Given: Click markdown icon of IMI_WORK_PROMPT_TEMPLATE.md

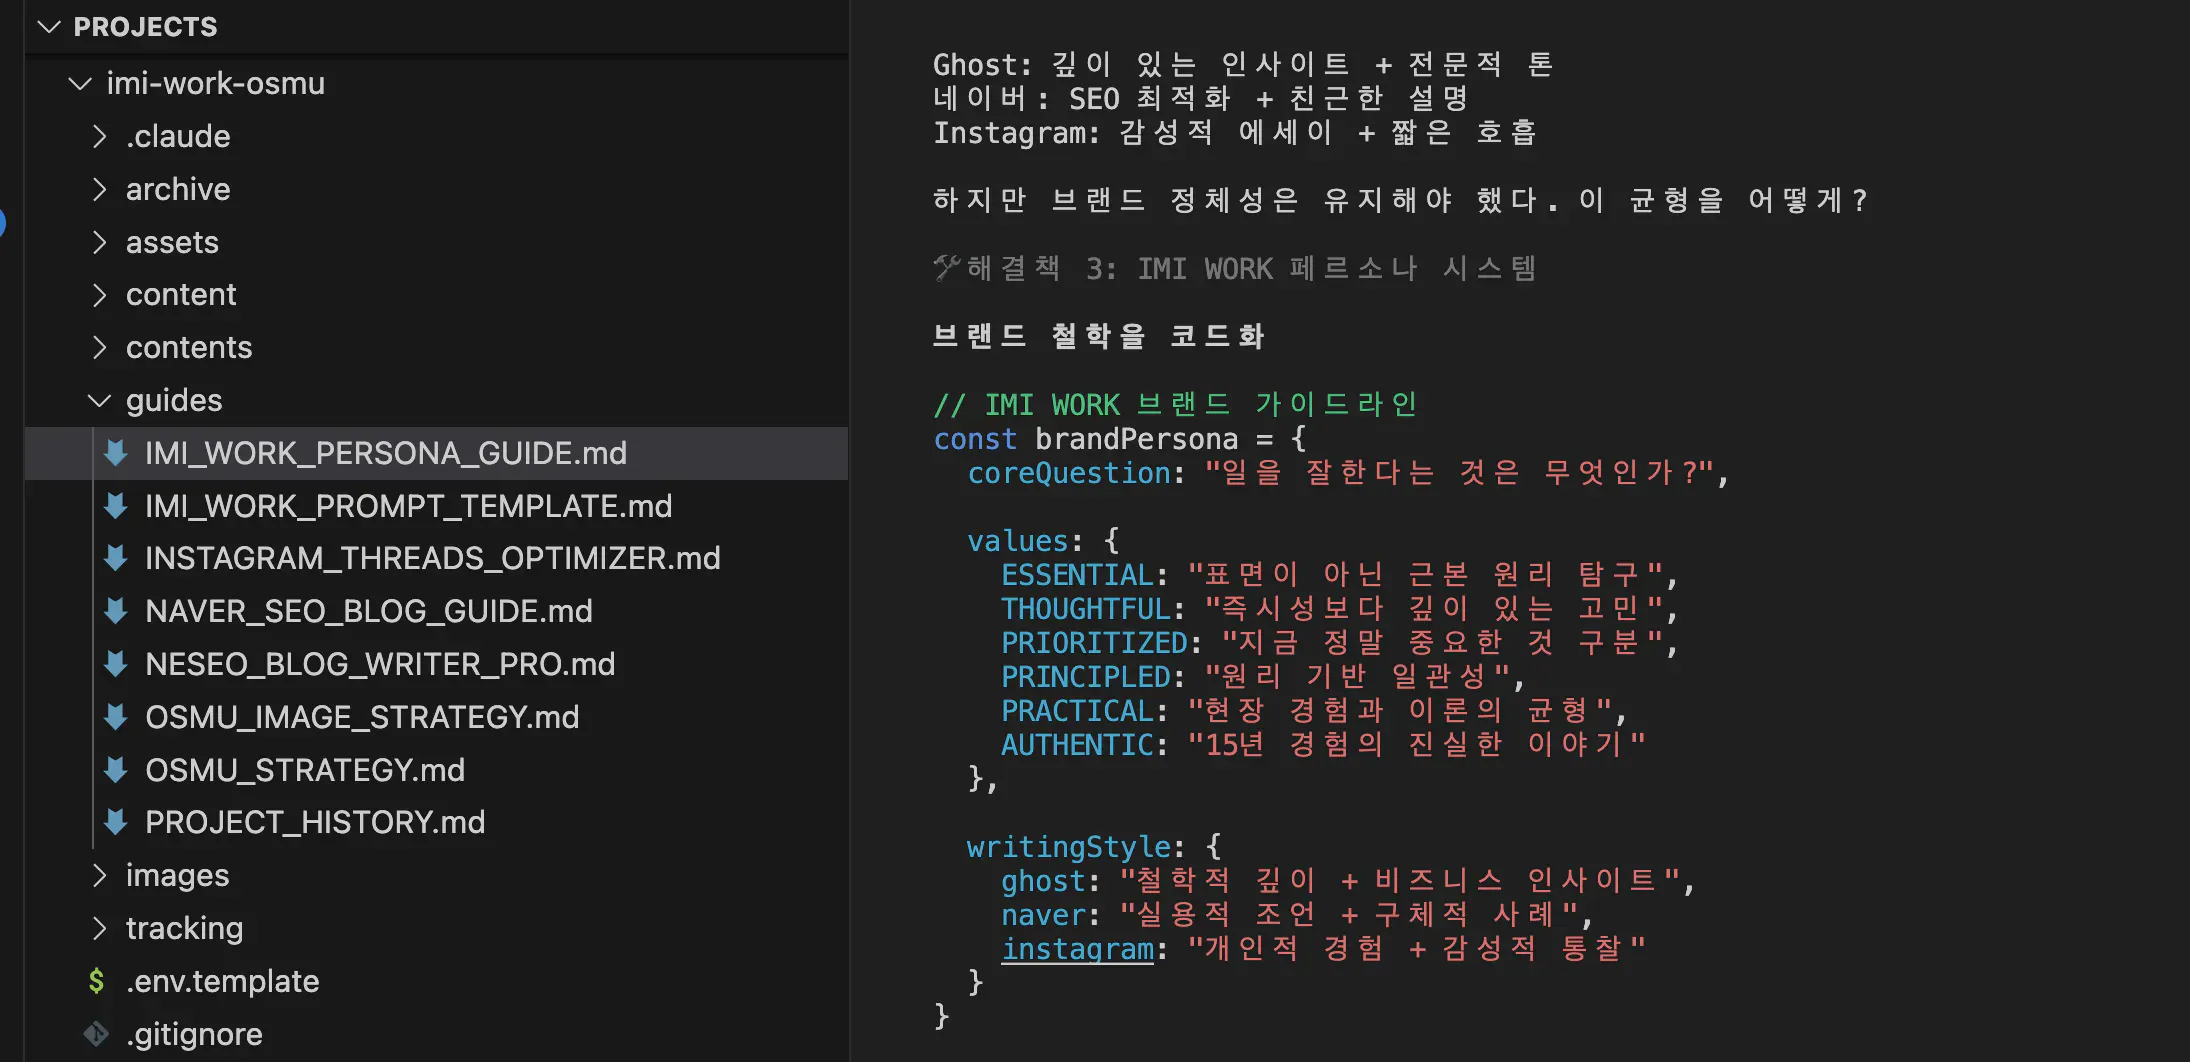Looking at the screenshot, I should 116,506.
